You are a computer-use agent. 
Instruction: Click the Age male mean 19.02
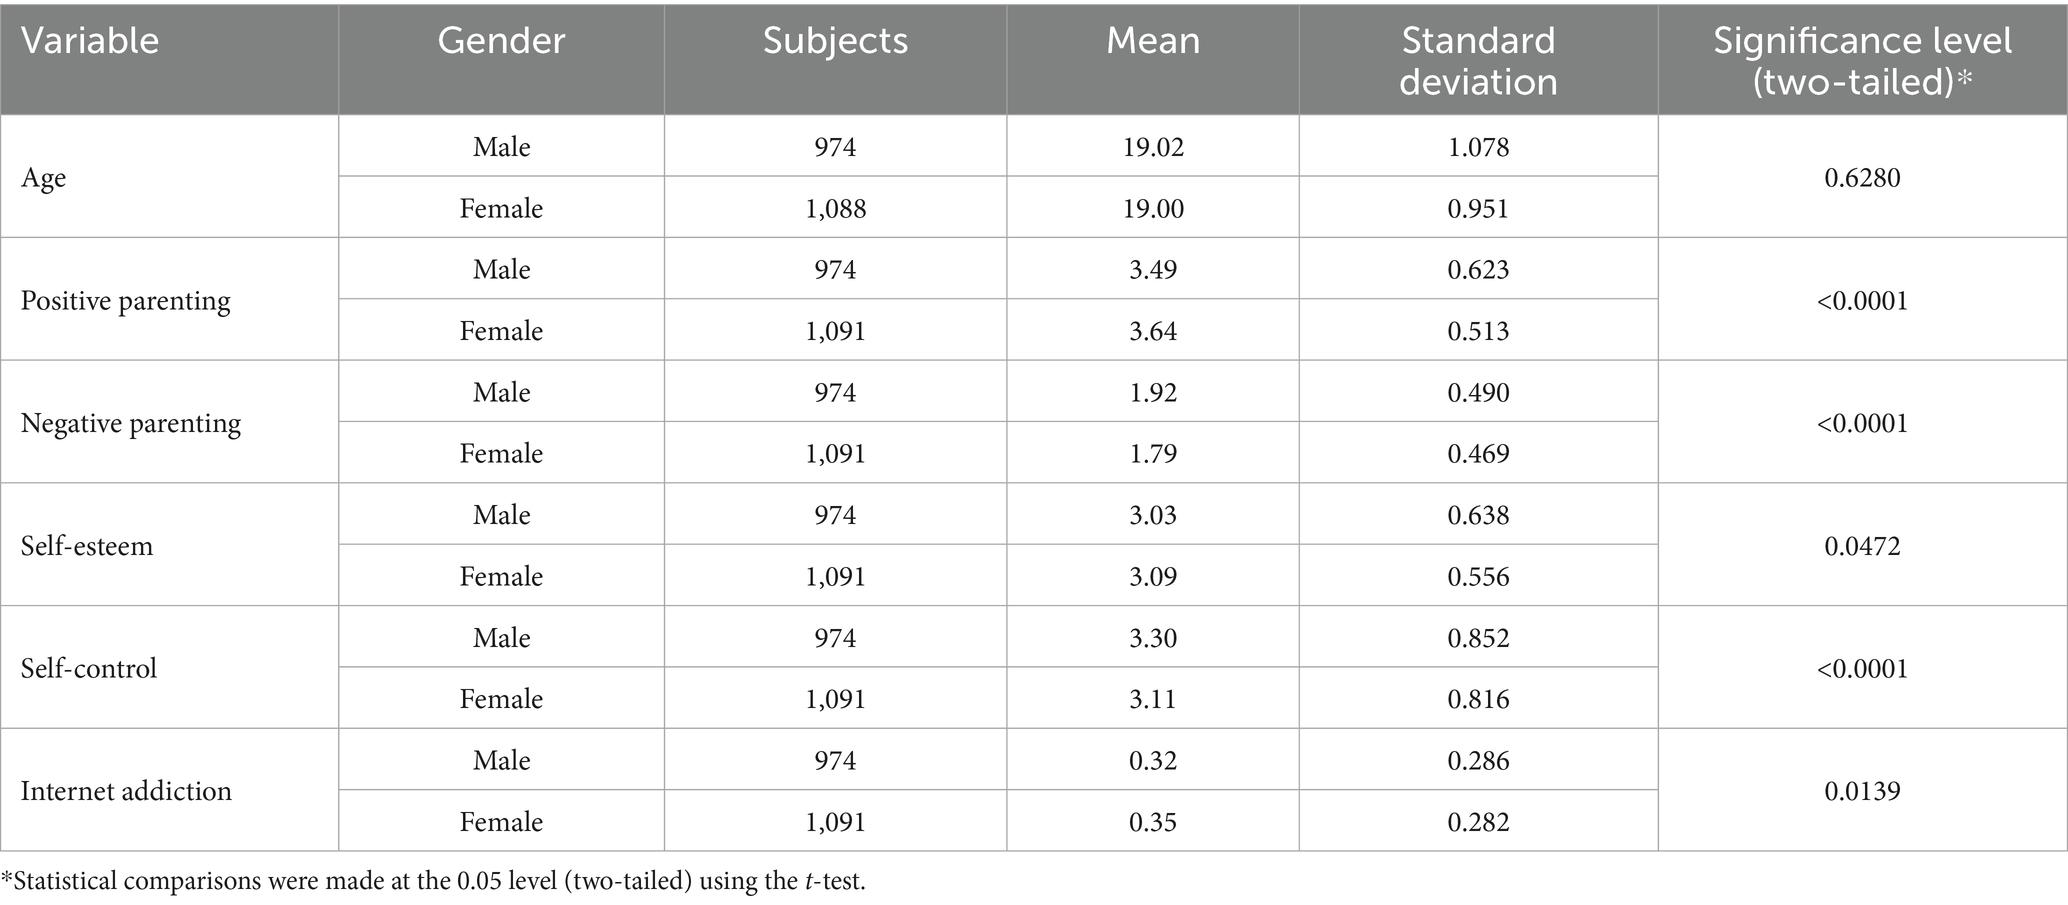[x=1152, y=147]
